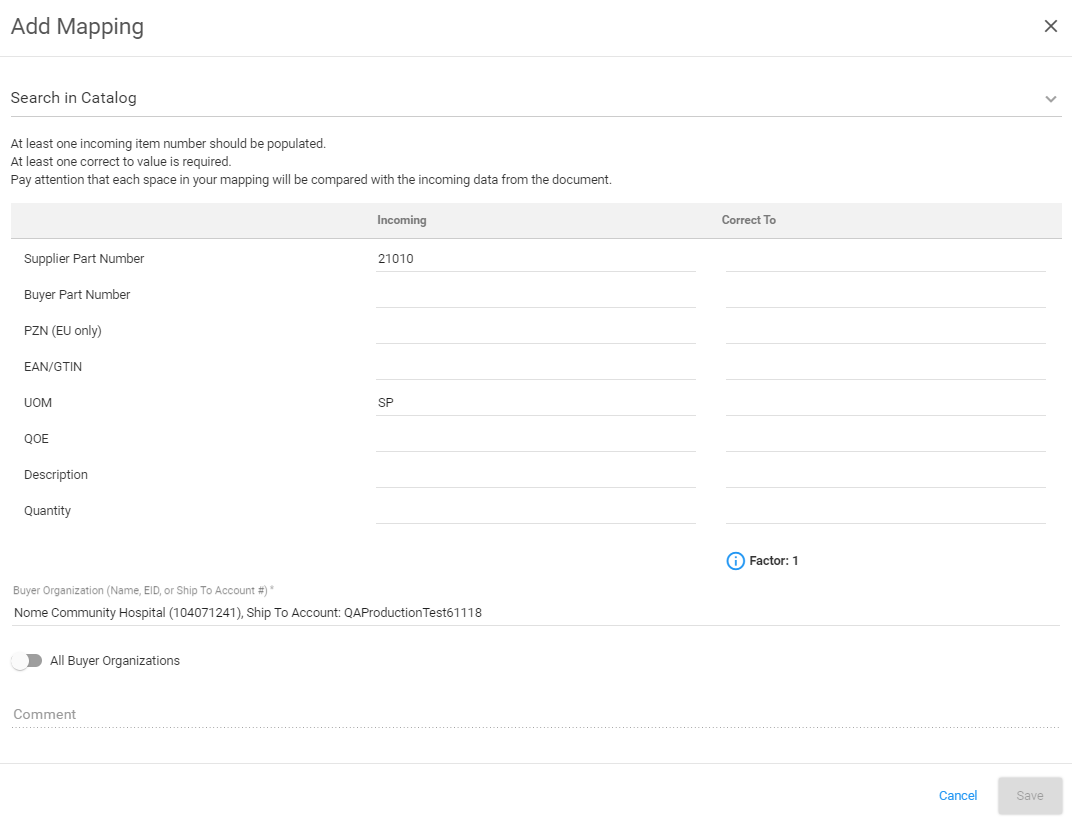Close the Add Mapping dialog
This screenshot has width=1072, height=824.
pos(1050,25)
